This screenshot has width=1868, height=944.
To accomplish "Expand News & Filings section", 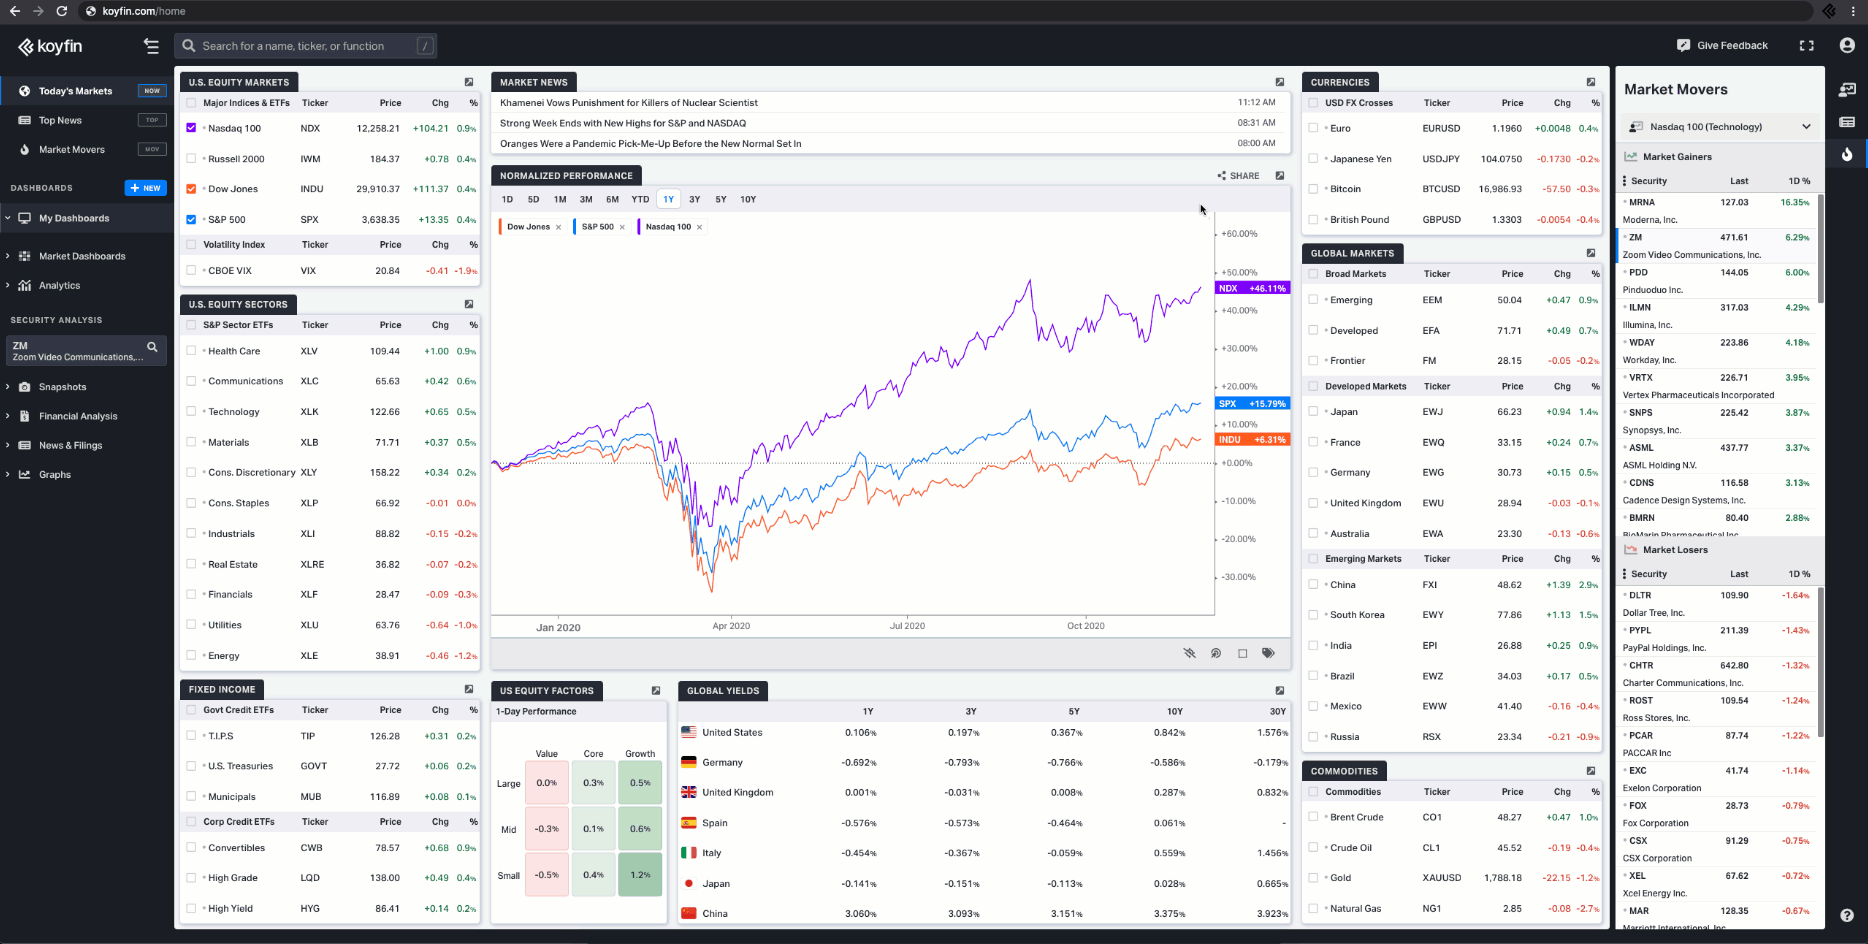I will coord(7,445).
